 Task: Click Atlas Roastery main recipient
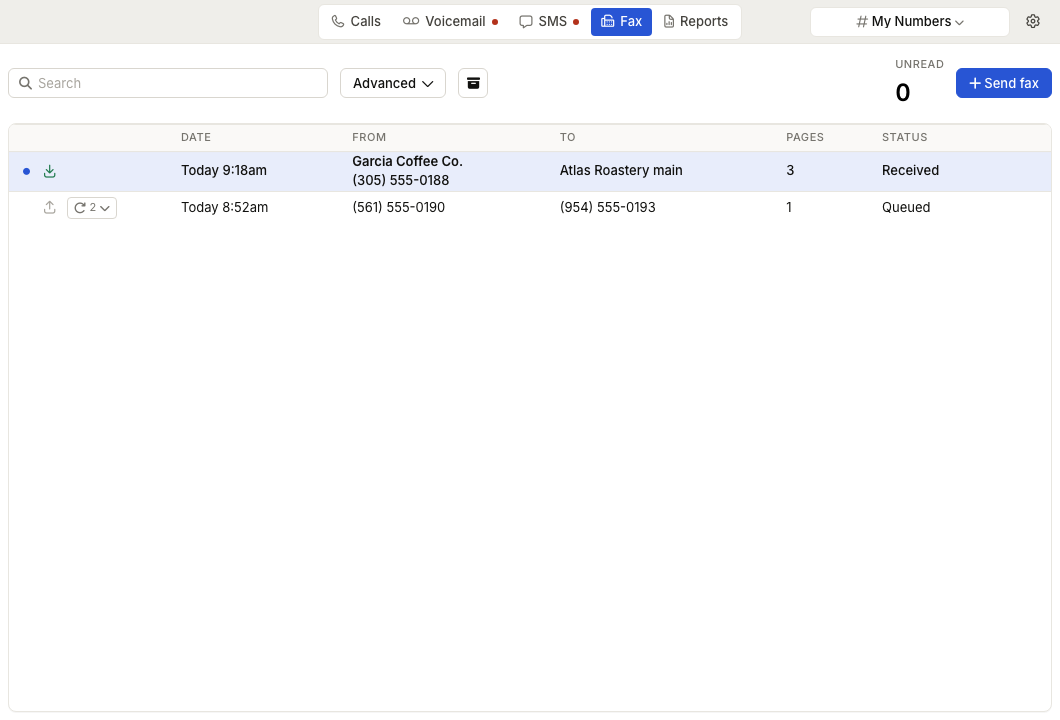click(621, 170)
